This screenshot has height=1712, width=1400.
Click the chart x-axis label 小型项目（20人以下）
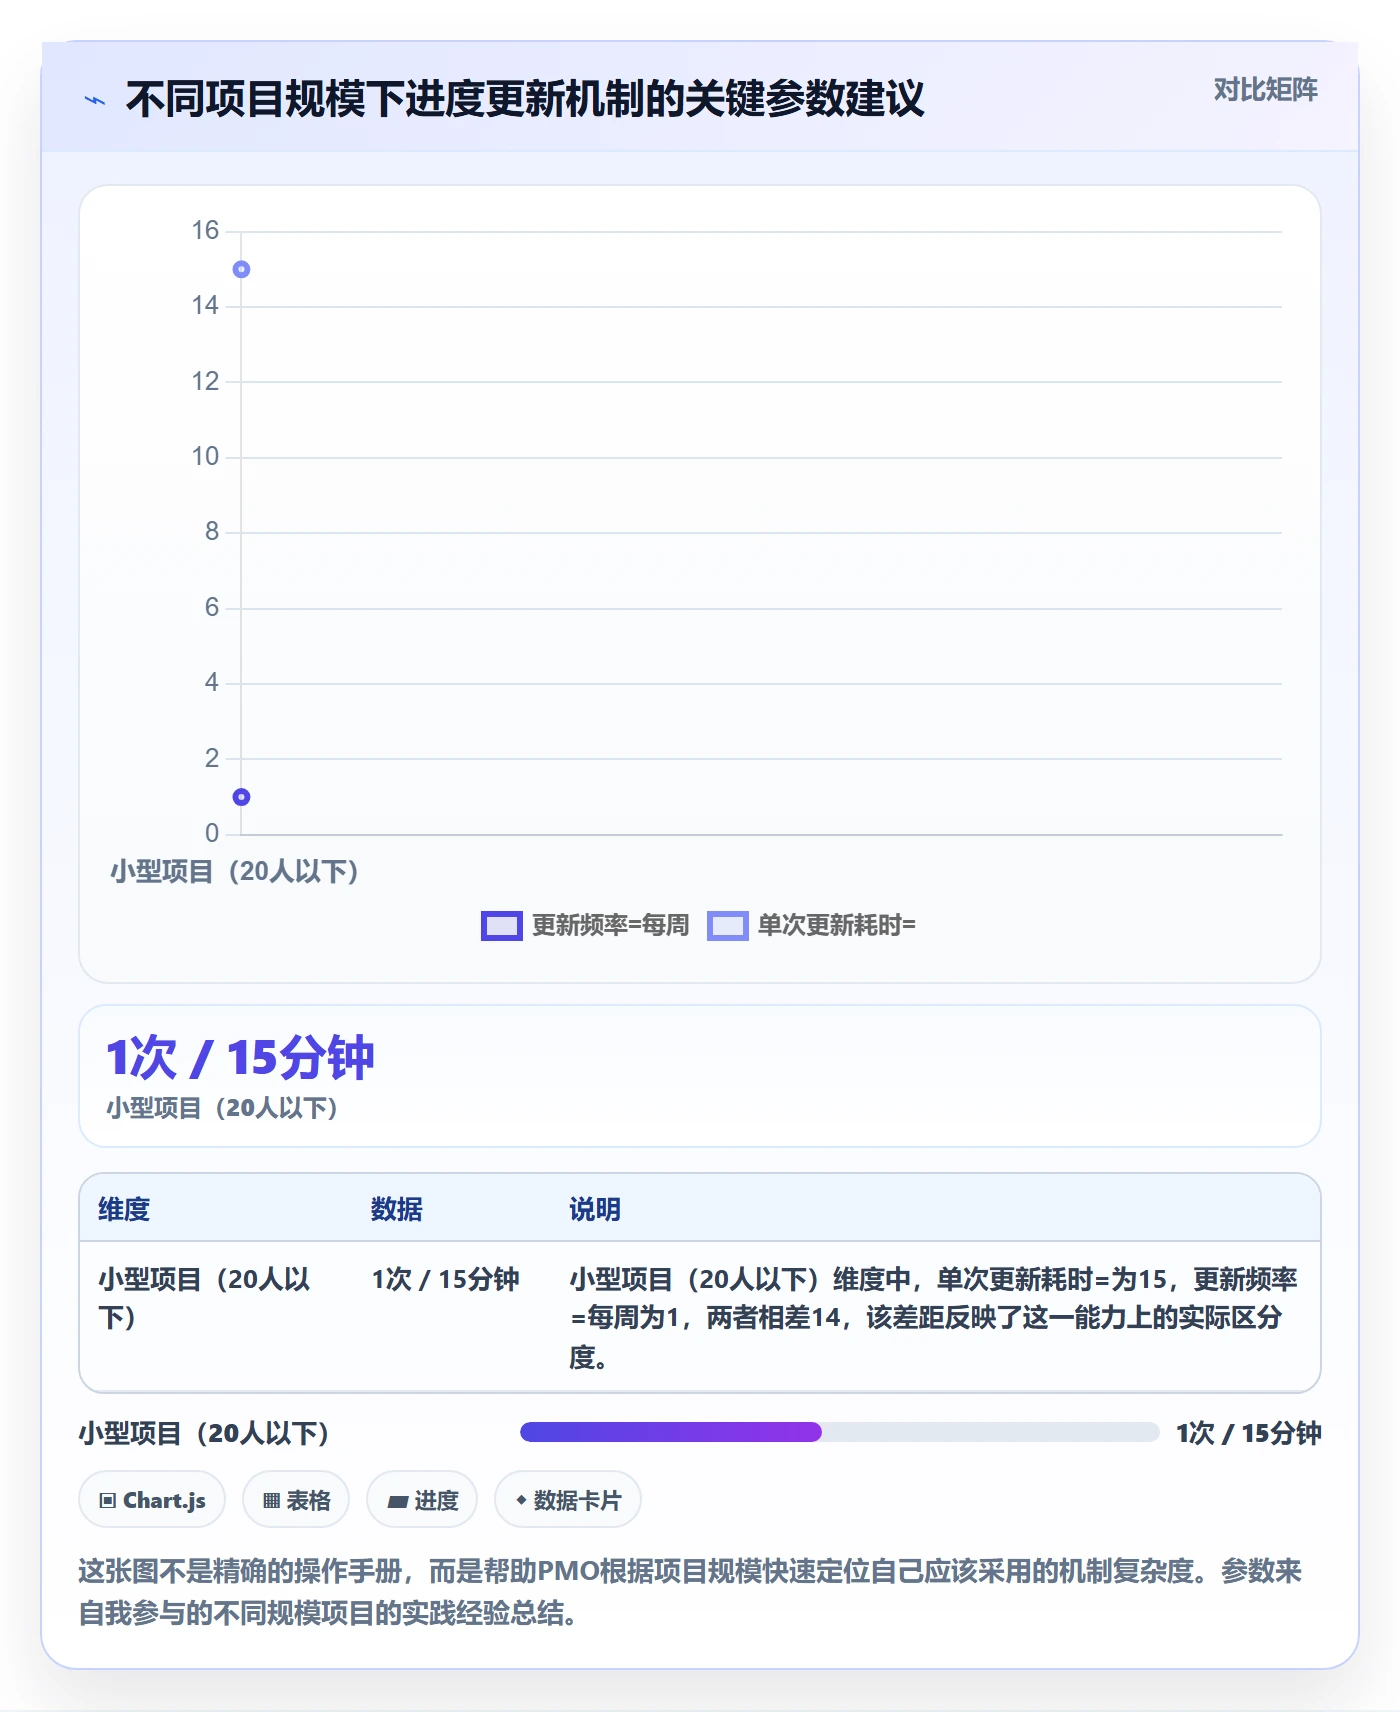[234, 872]
